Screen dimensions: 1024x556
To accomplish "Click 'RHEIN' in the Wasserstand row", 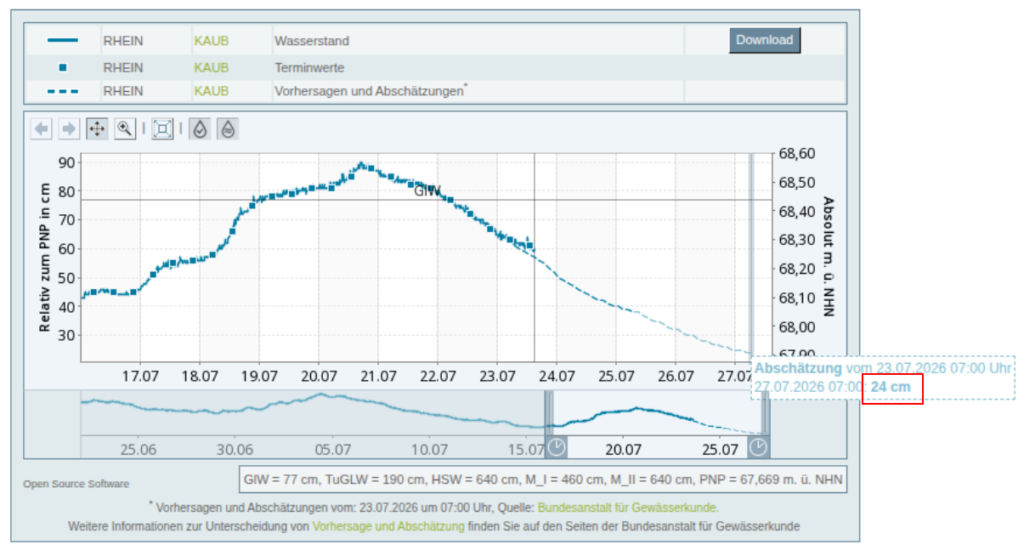I will [123, 41].
